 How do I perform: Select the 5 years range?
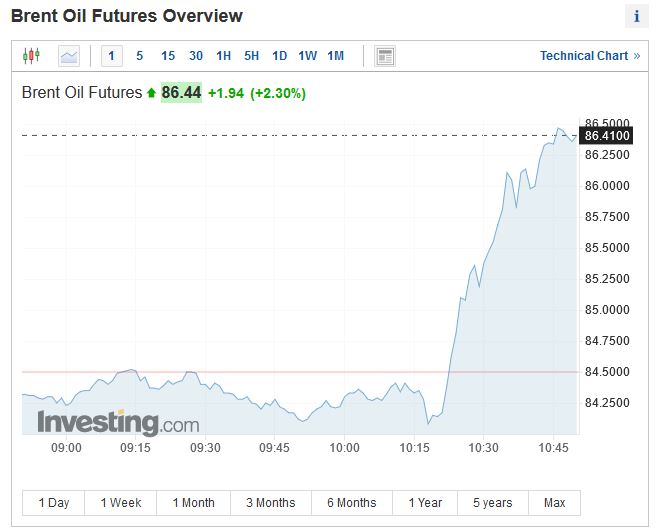point(492,503)
